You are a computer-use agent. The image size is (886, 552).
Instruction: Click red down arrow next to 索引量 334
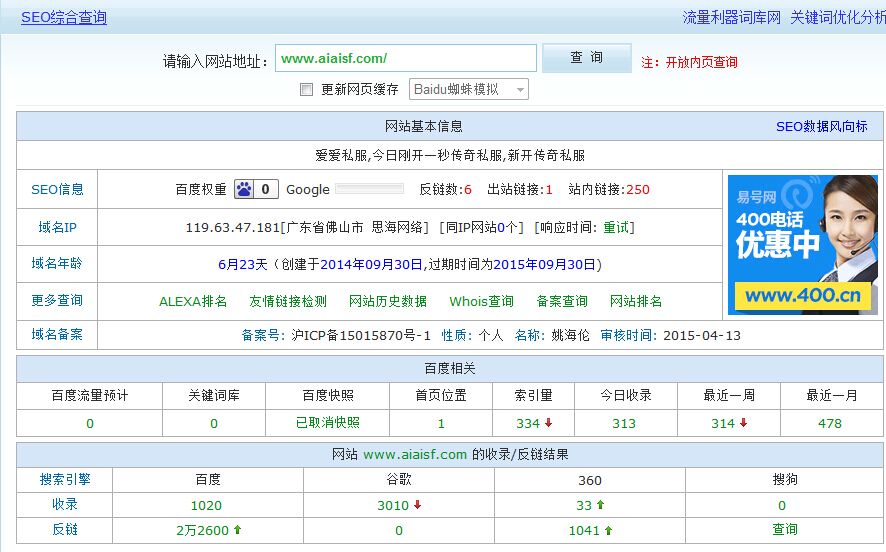click(549, 423)
